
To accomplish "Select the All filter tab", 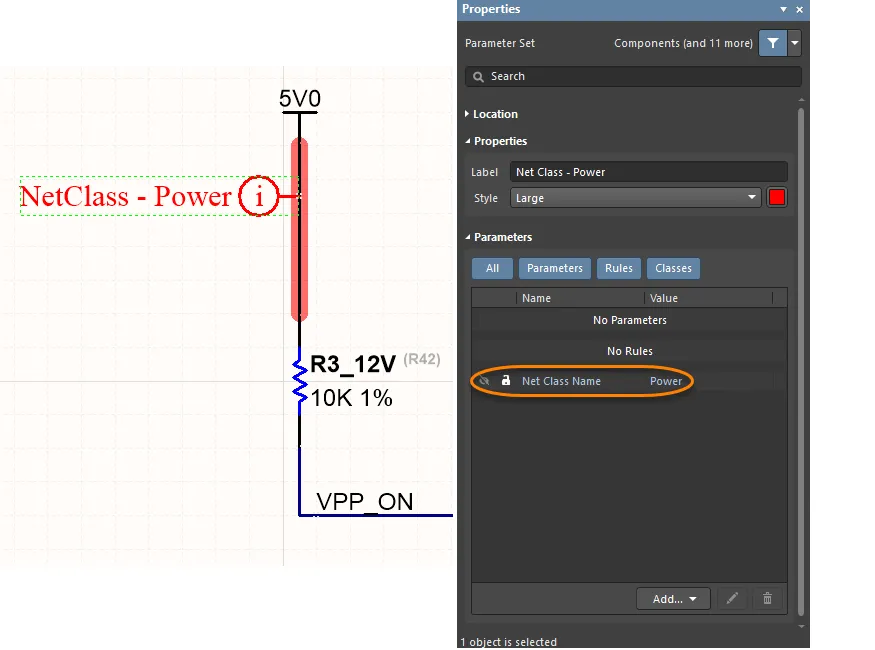I will click(x=492, y=268).
